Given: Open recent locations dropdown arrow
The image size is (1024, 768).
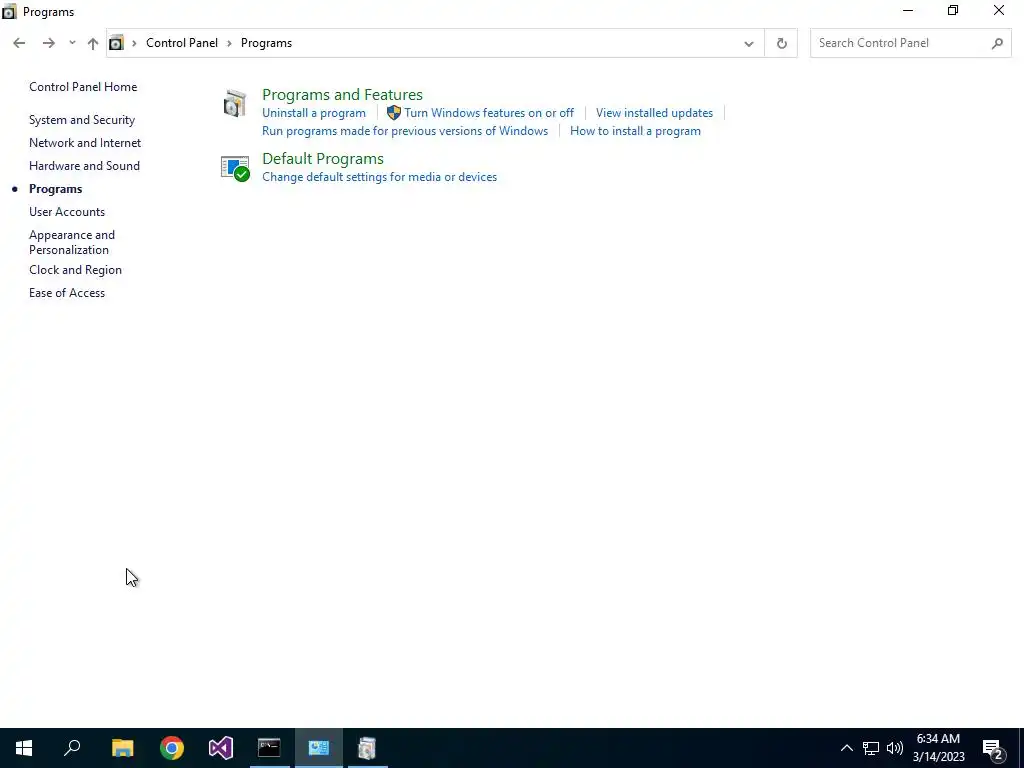Looking at the screenshot, I should tap(72, 43).
